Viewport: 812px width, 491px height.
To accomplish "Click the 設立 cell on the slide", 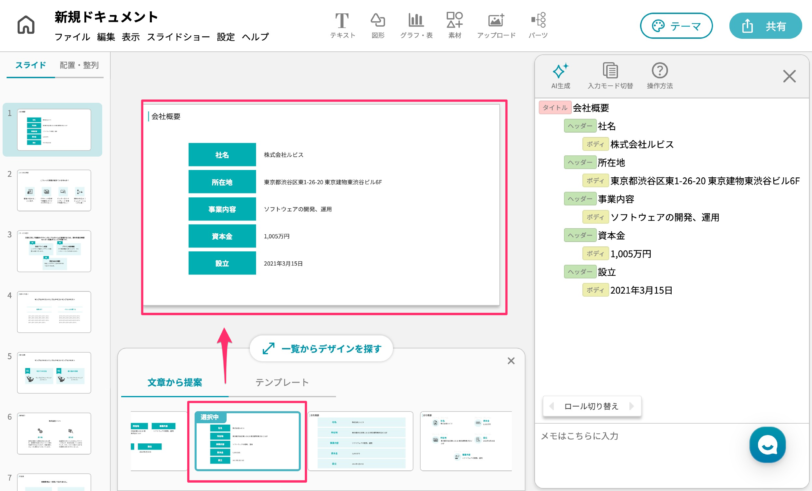I will coord(222,263).
